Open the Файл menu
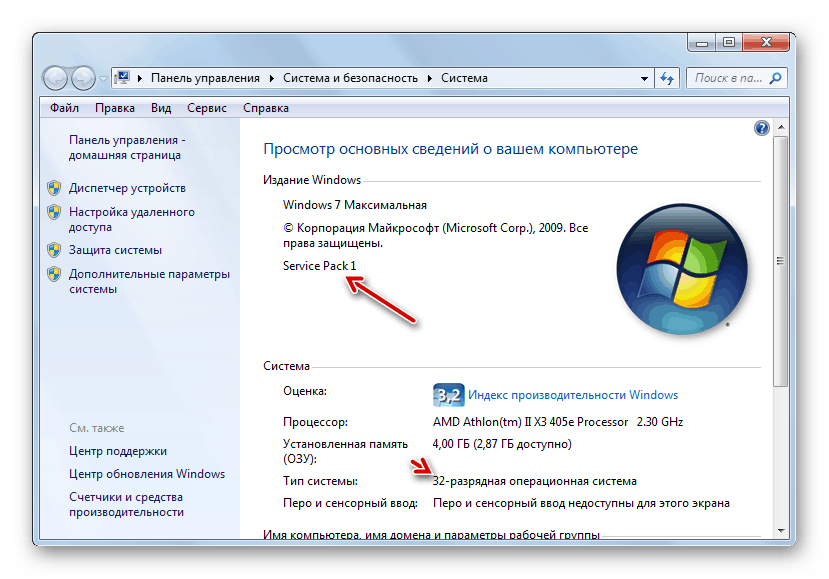829x579 pixels. (x=65, y=108)
